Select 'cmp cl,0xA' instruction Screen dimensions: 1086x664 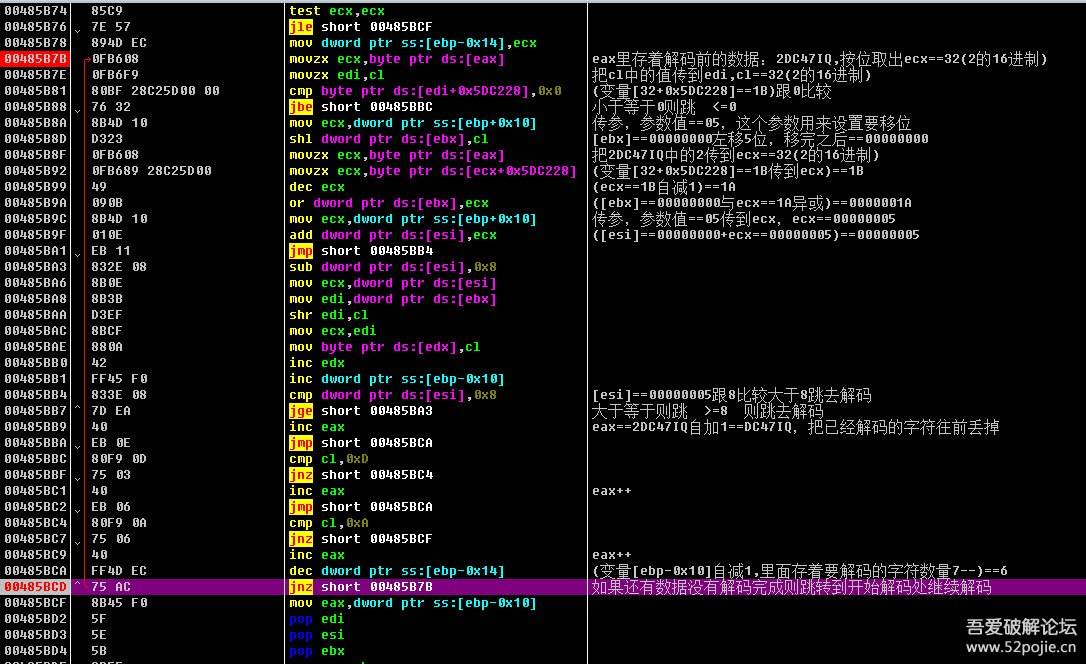328,523
